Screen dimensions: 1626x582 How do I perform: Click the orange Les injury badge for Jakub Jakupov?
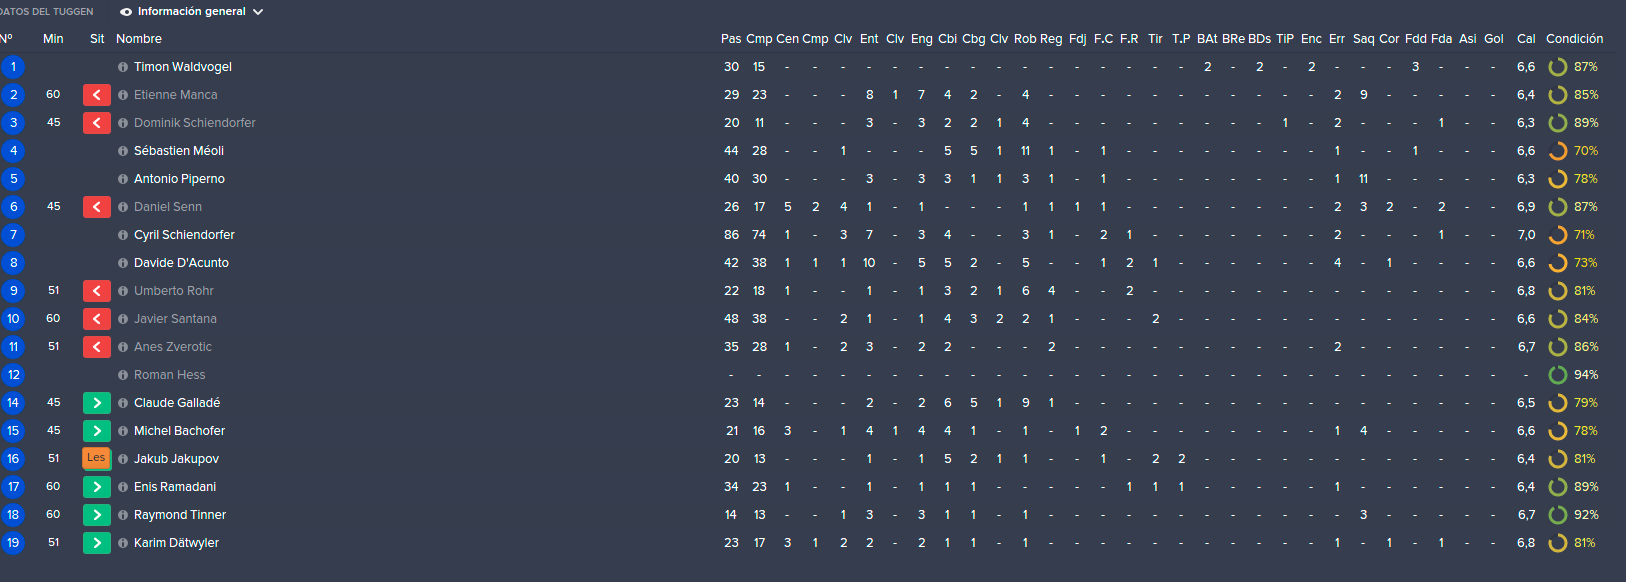point(97,458)
